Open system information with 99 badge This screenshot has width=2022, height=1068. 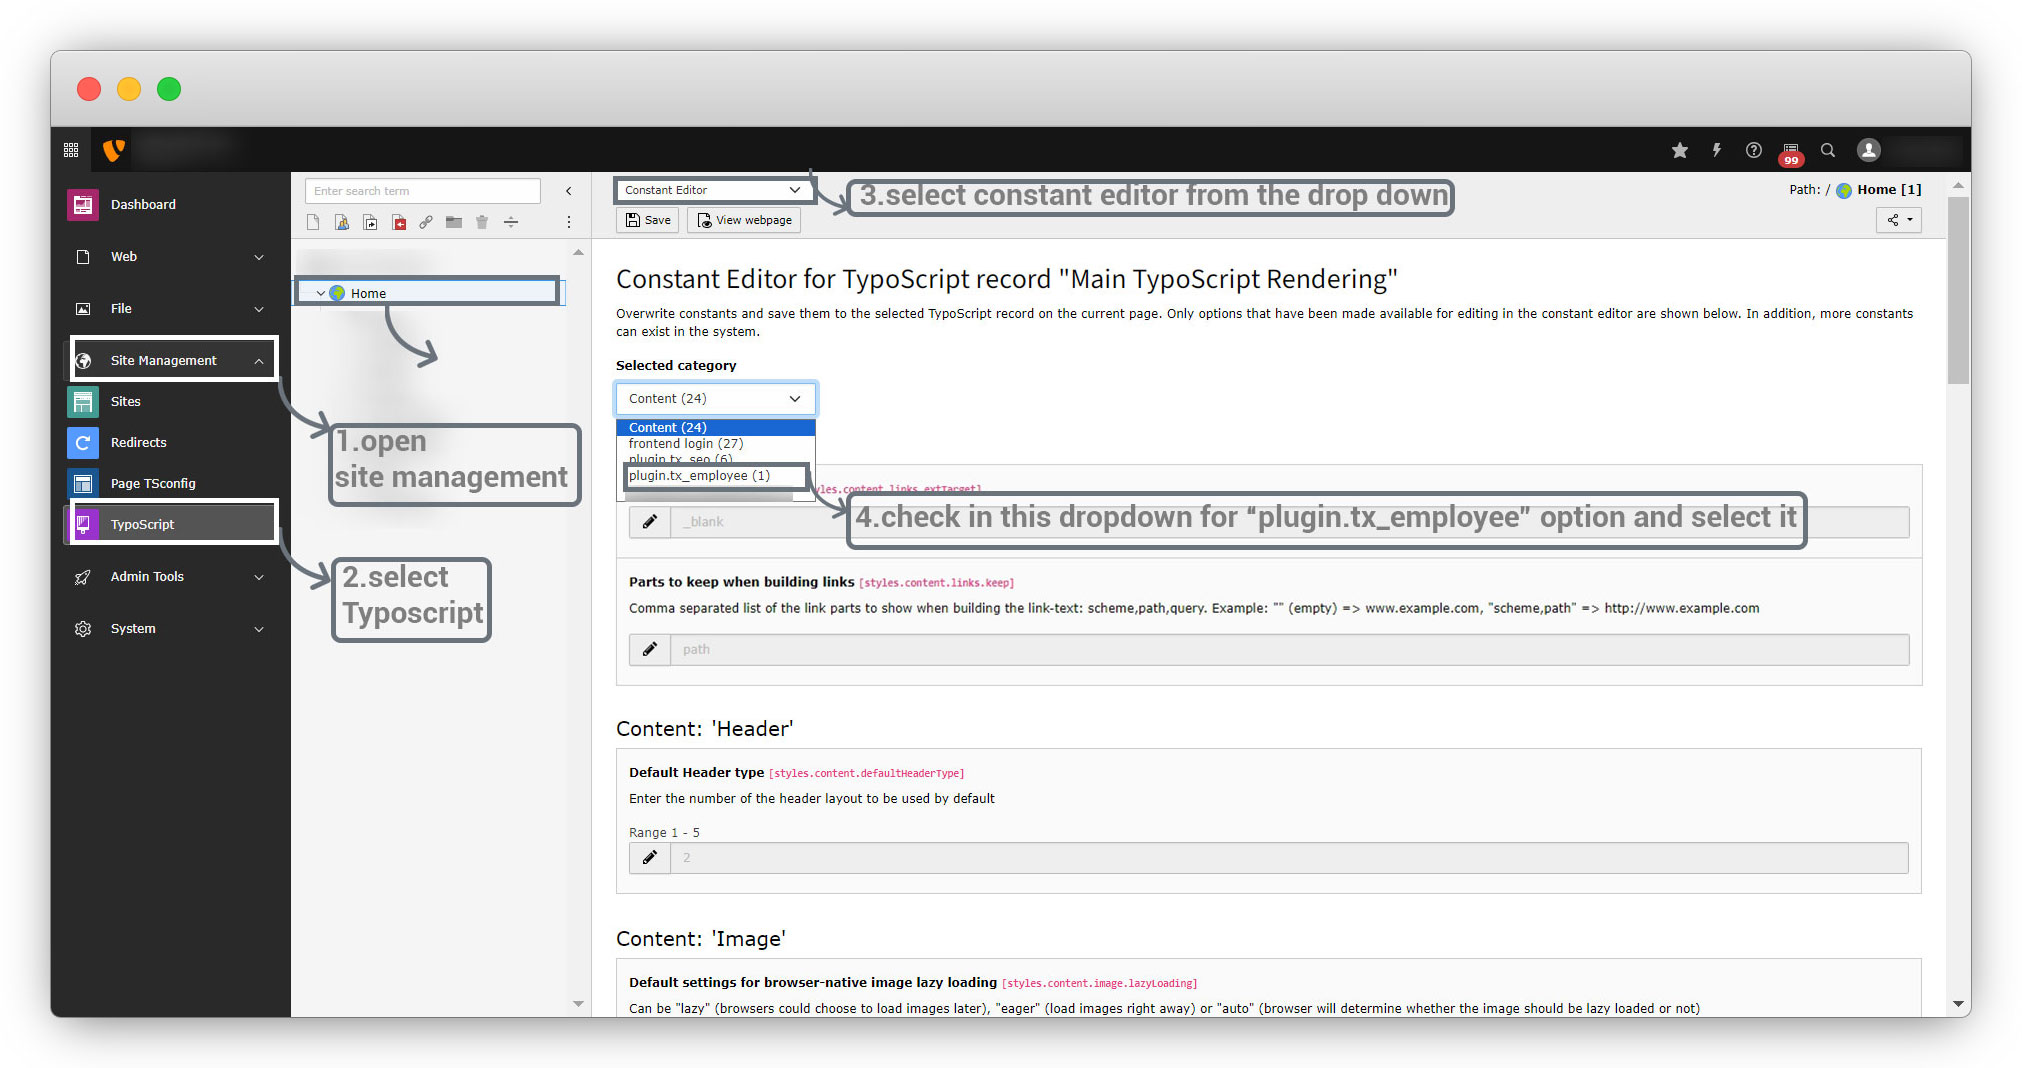[1790, 152]
